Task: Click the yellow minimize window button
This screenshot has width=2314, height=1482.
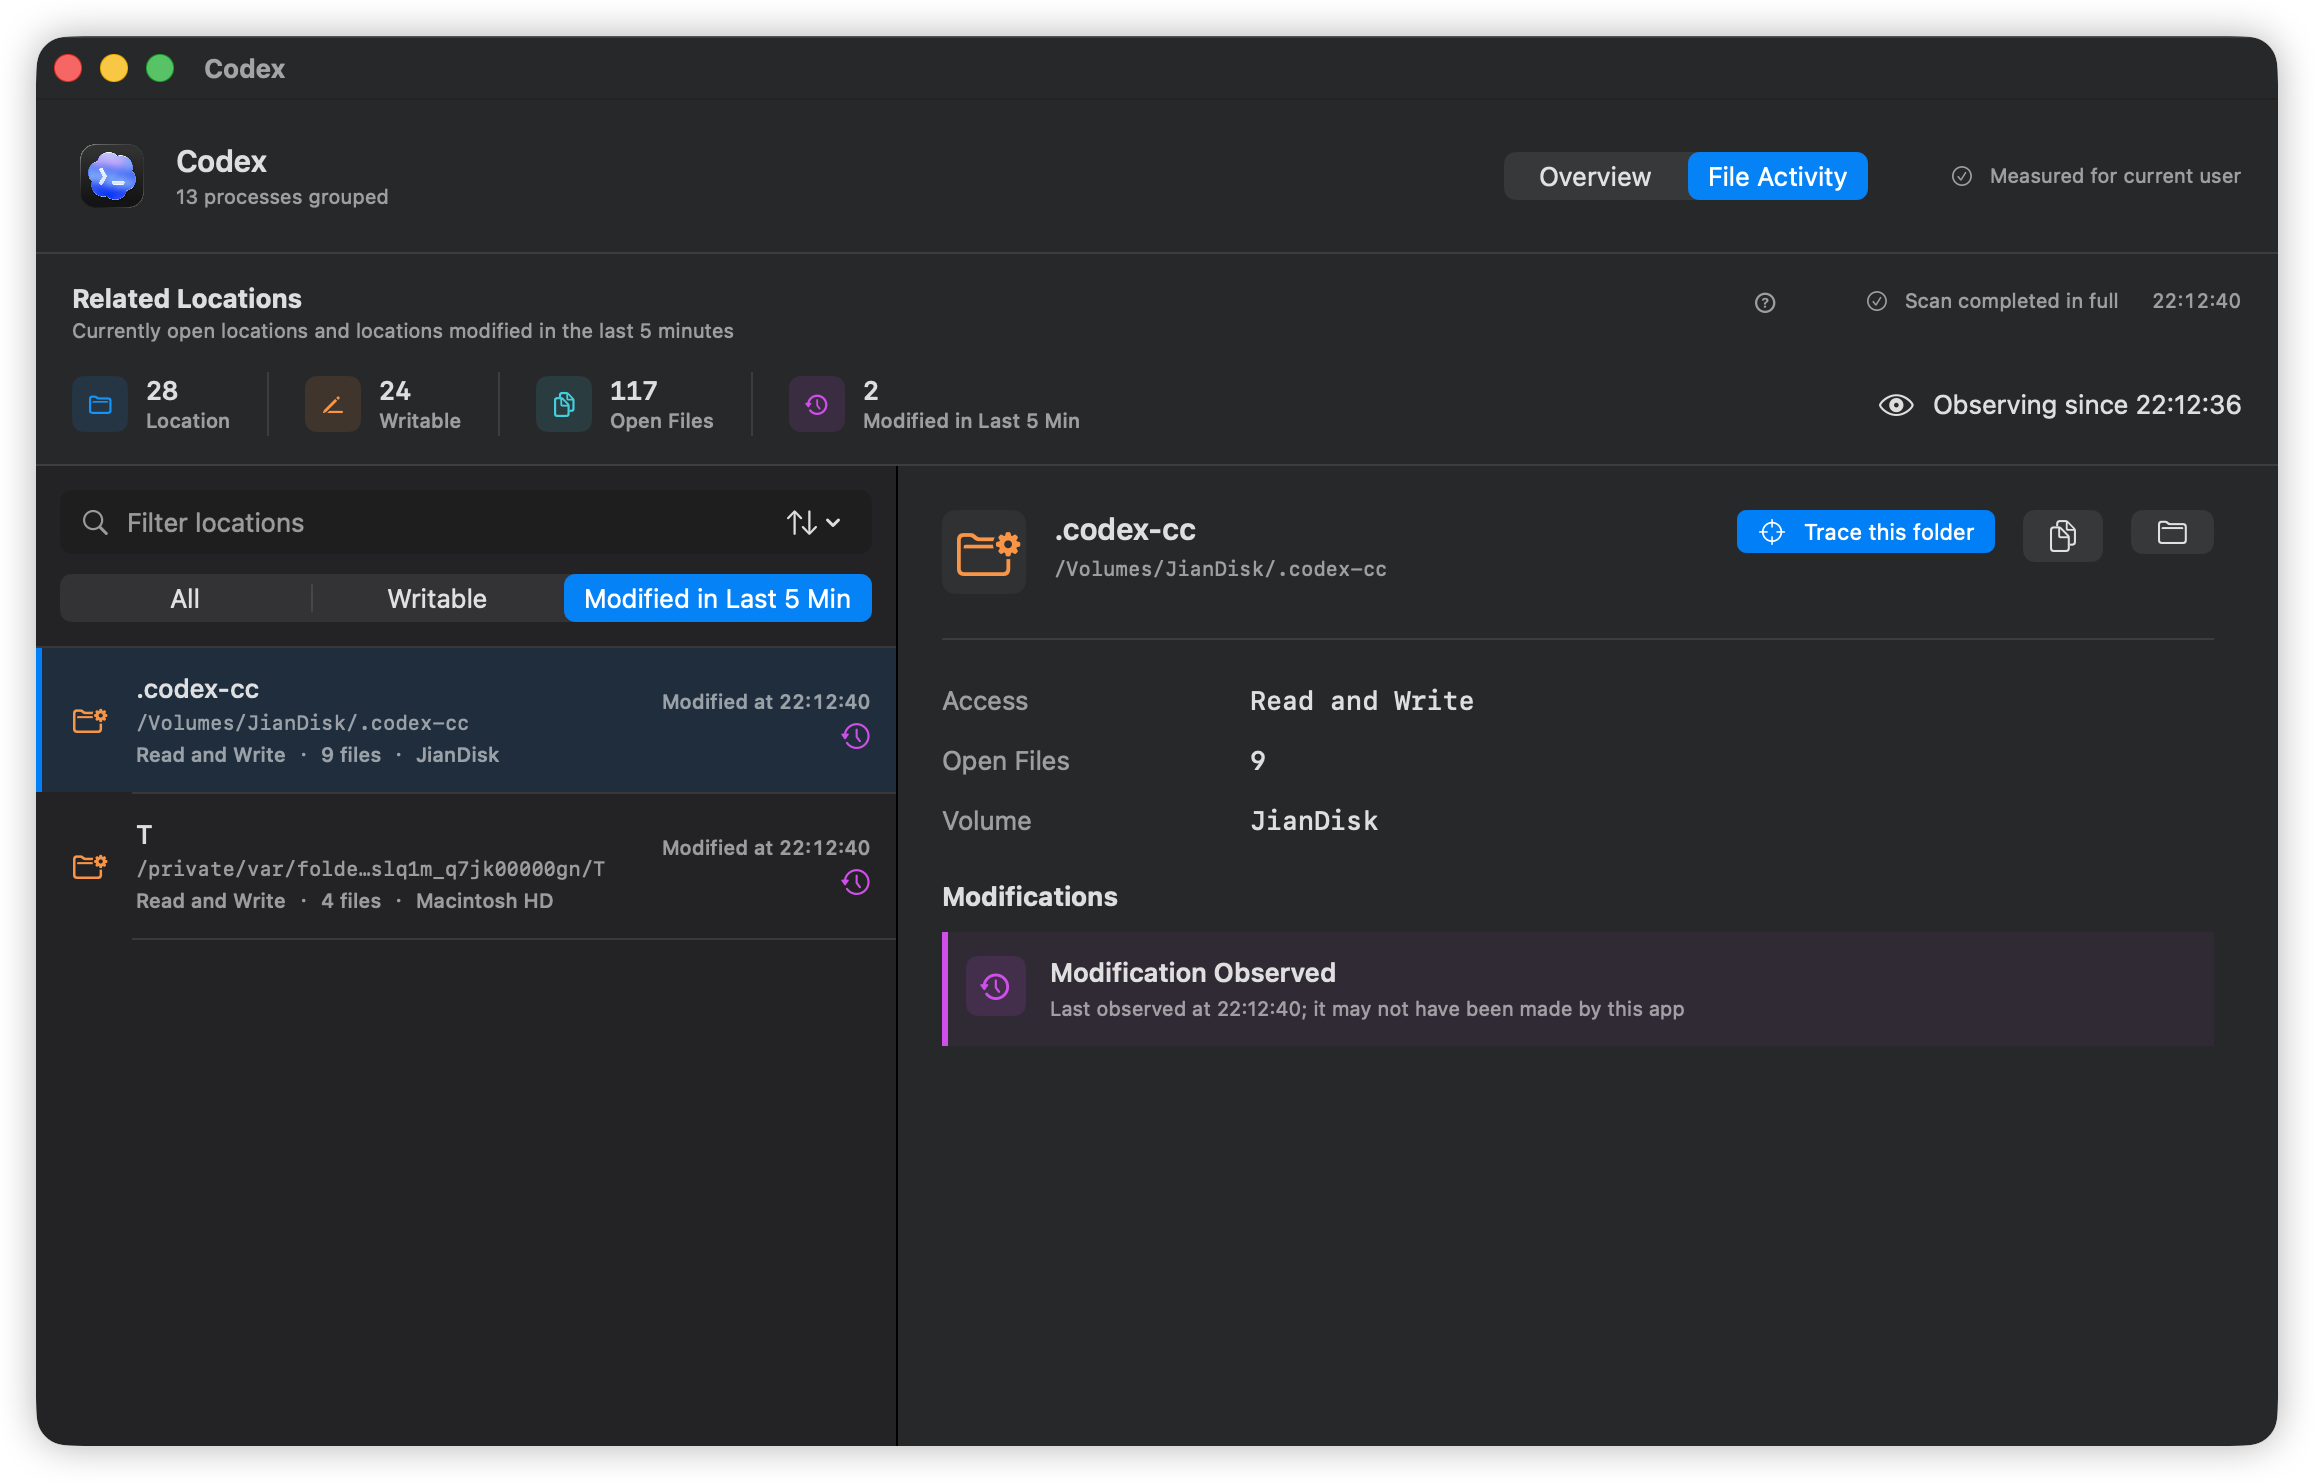Action: click(x=114, y=68)
